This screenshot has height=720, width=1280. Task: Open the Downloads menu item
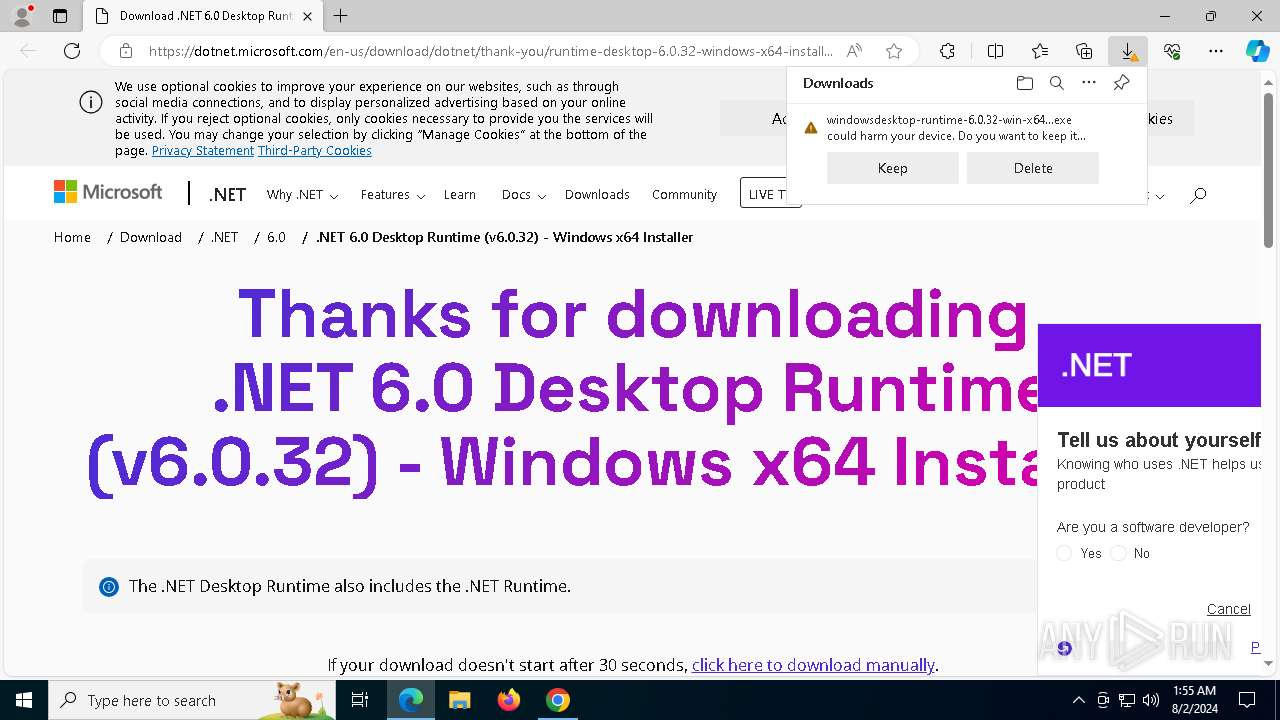point(597,195)
